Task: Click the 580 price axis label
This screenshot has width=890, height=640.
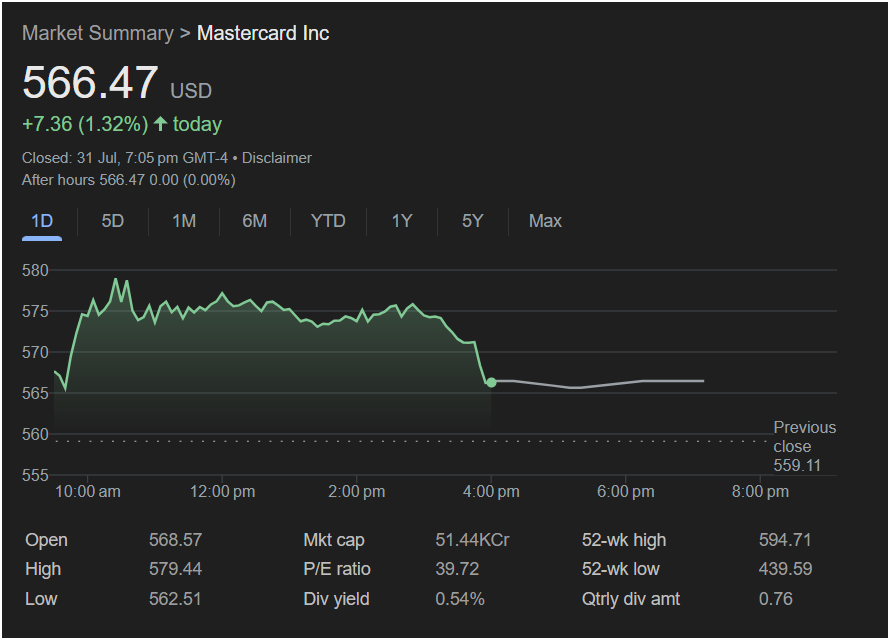Action: click(35, 270)
